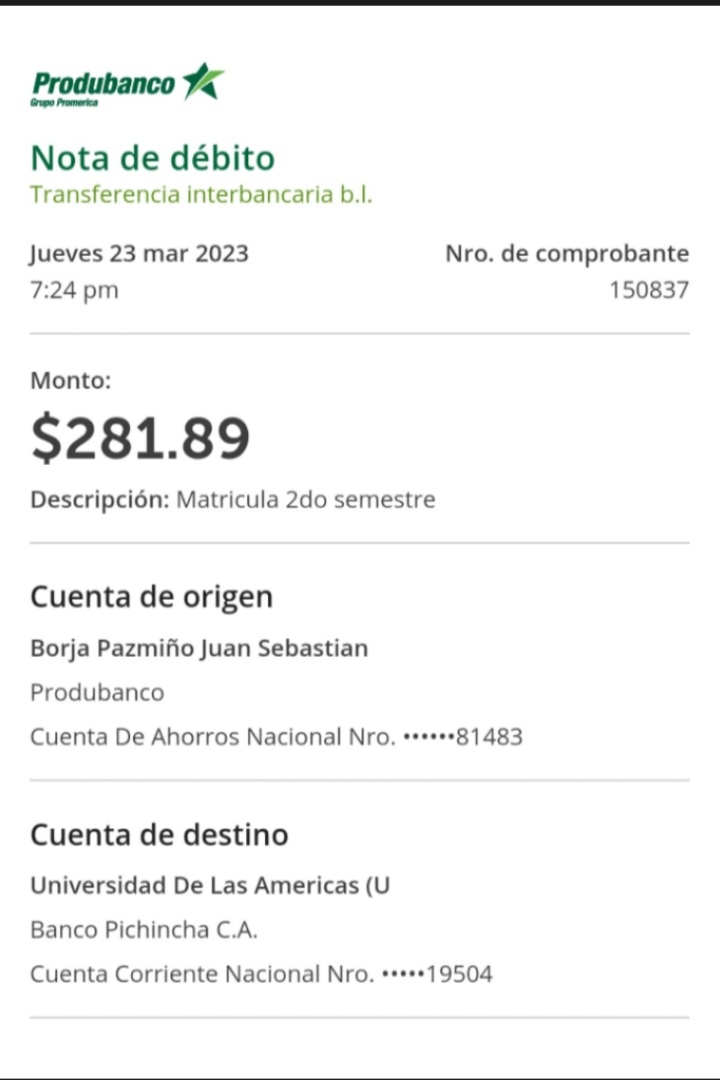
Task: Click the sender name "Borja Pazmiño Juan Sebastian"
Action: point(199,648)
